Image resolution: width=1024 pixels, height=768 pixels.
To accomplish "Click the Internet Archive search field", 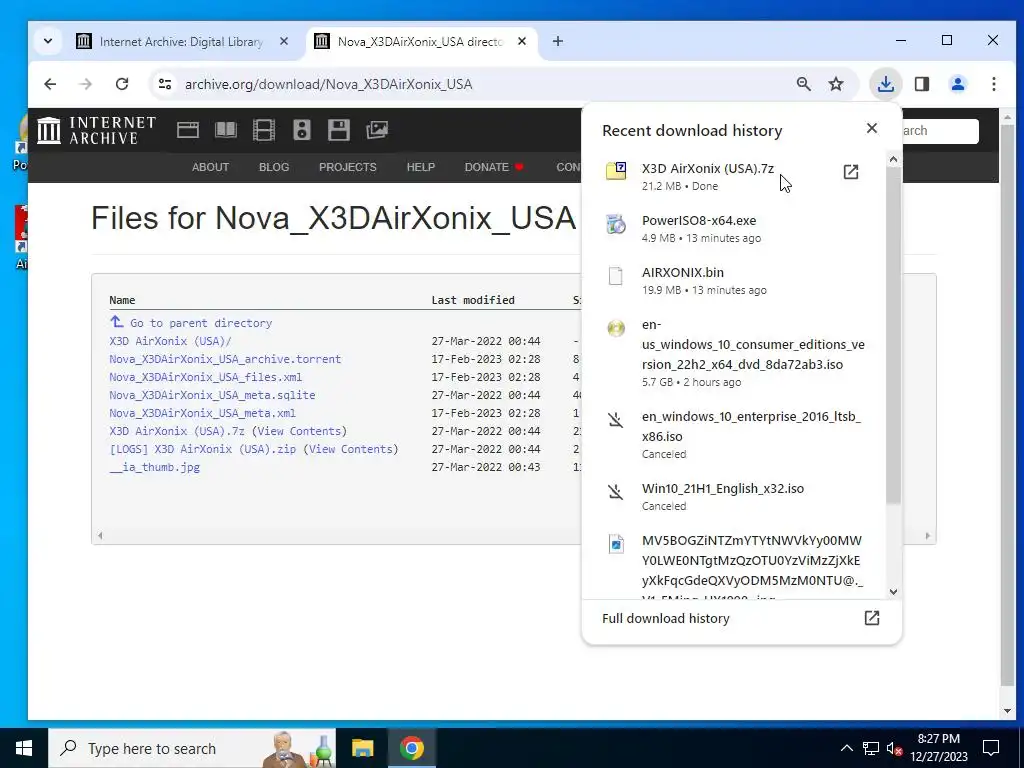I will coord(939,131).
